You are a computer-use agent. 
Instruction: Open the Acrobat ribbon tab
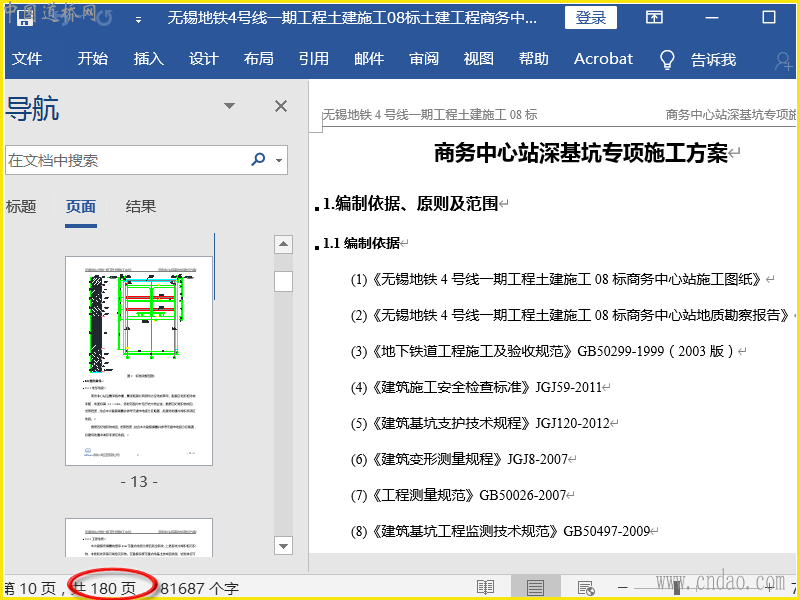click(x=604, y=59)
